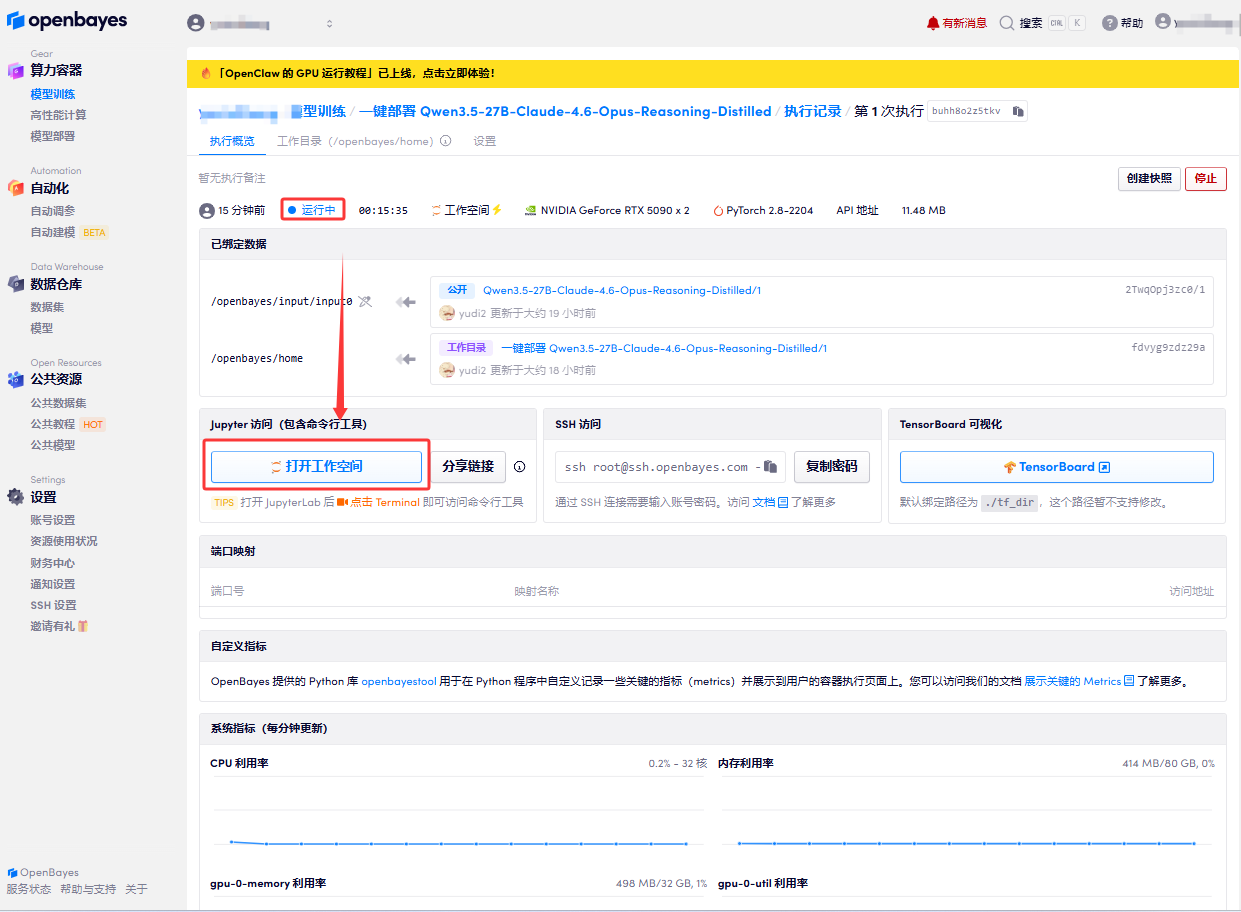Open 高性能计算 in the sidebar
The image size is (1241, 912).
[x=58, y=115]
